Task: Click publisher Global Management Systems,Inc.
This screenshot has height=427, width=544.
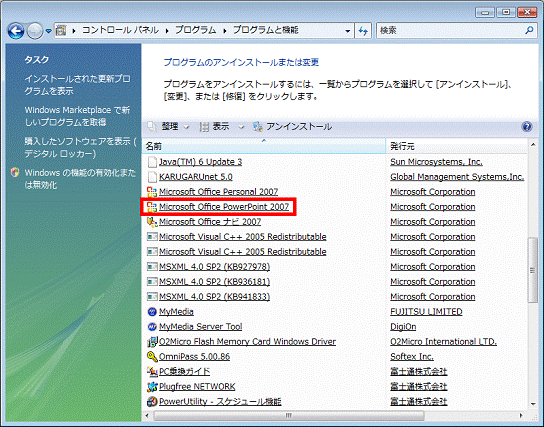Action: tap(457, 177)
